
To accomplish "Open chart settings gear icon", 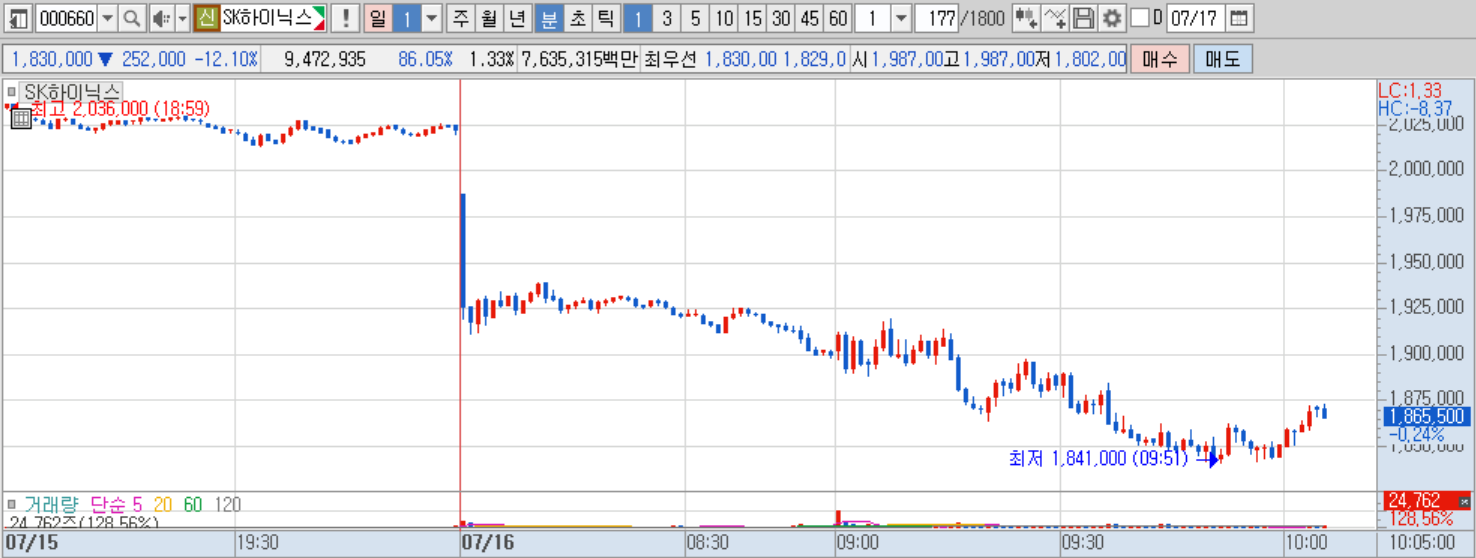I will (x=1111, y=18).
